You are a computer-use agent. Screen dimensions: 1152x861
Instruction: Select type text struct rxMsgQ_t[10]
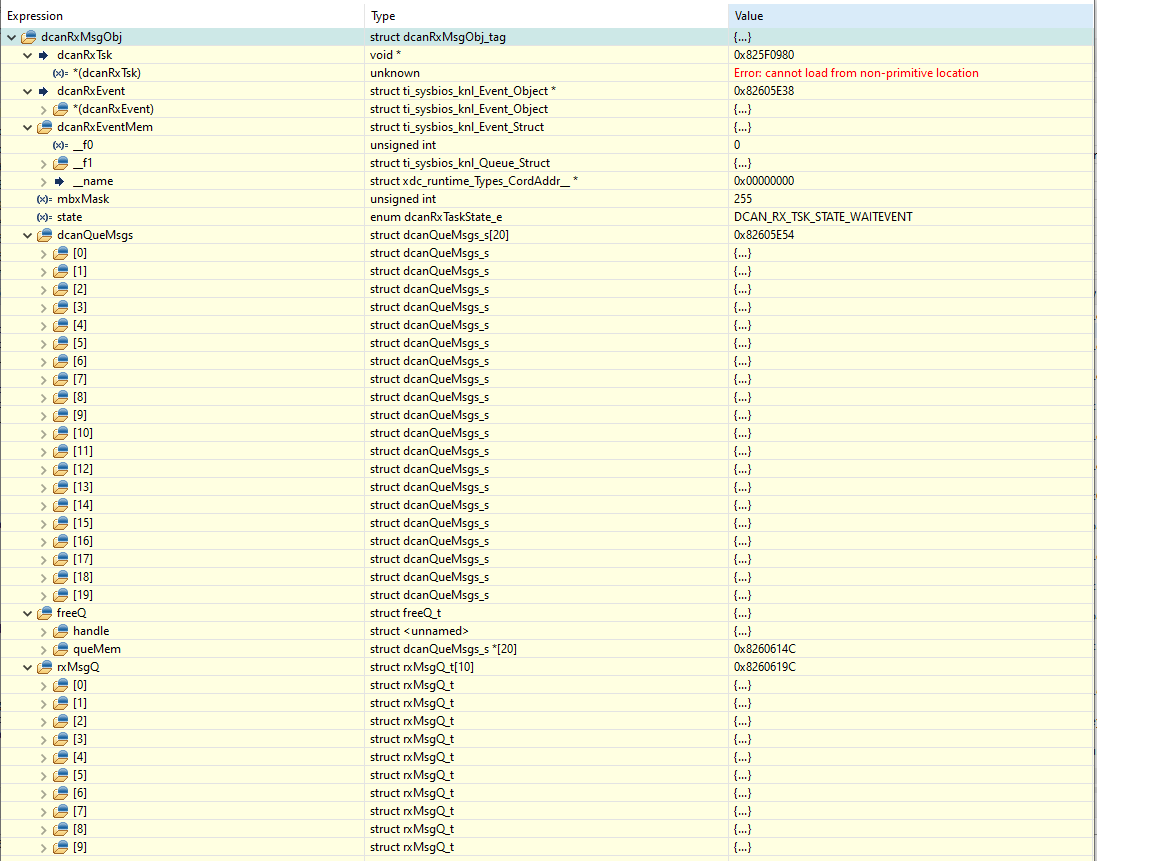tap(422, 667)
